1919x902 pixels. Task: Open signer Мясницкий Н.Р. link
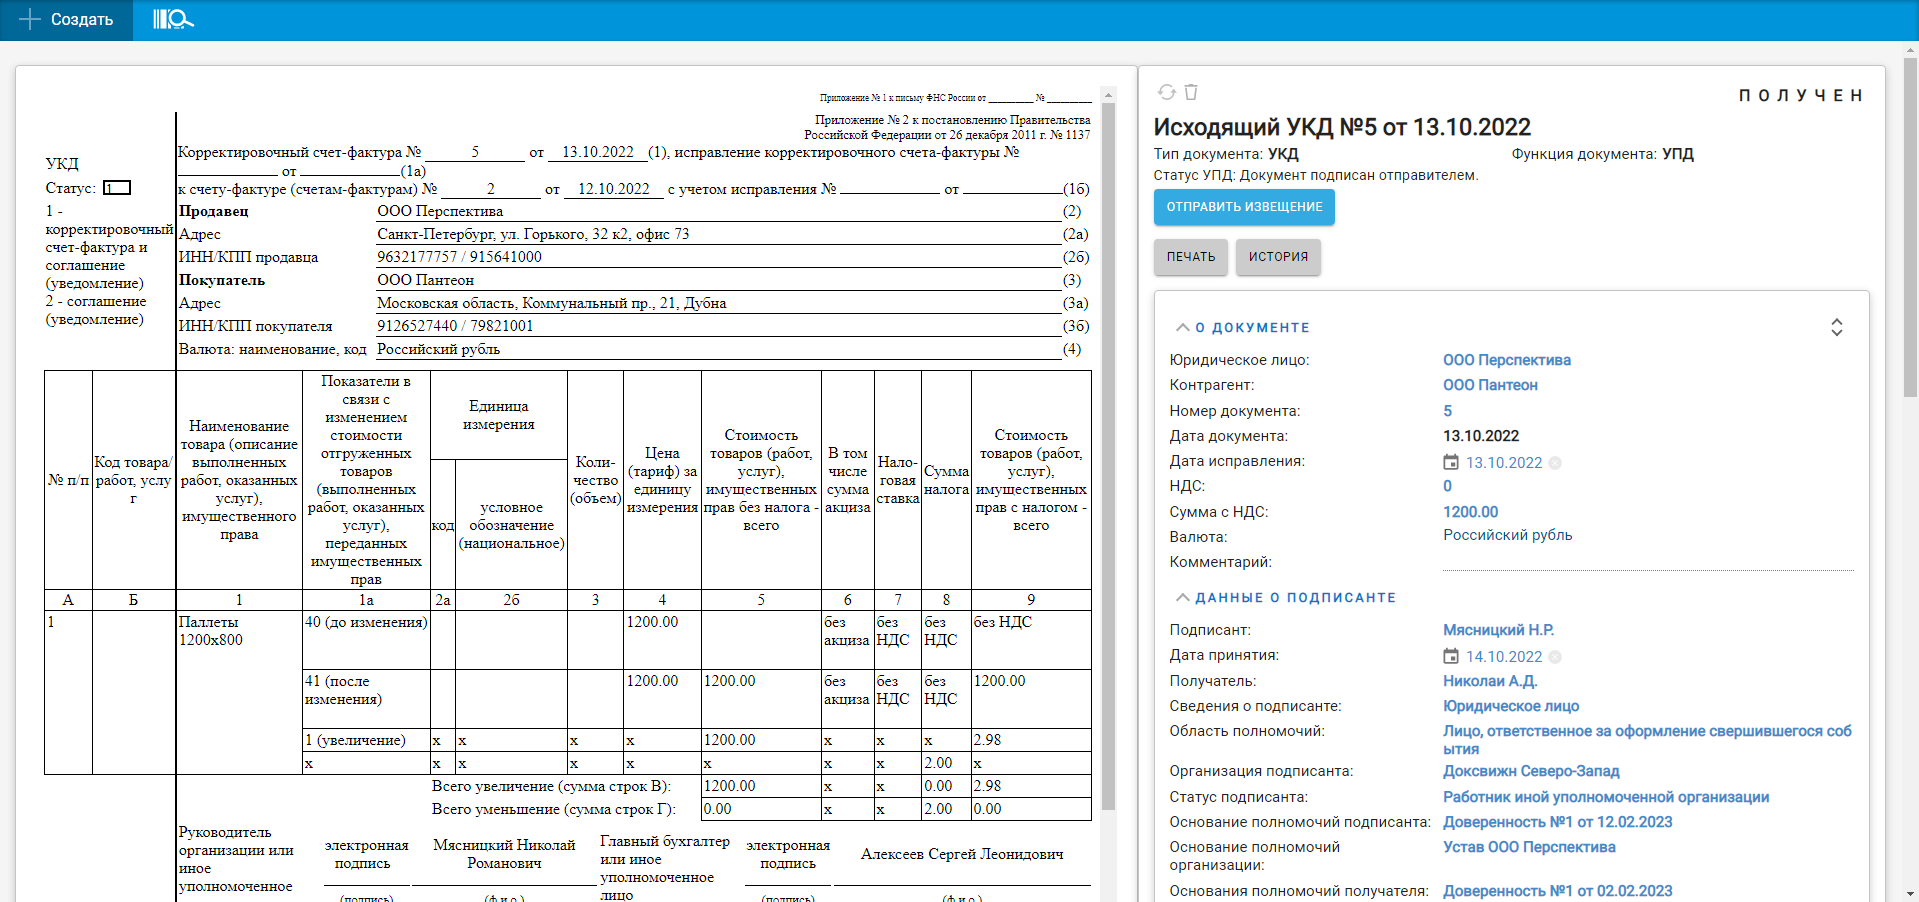pyautogui.click(x=1498, y=630)
